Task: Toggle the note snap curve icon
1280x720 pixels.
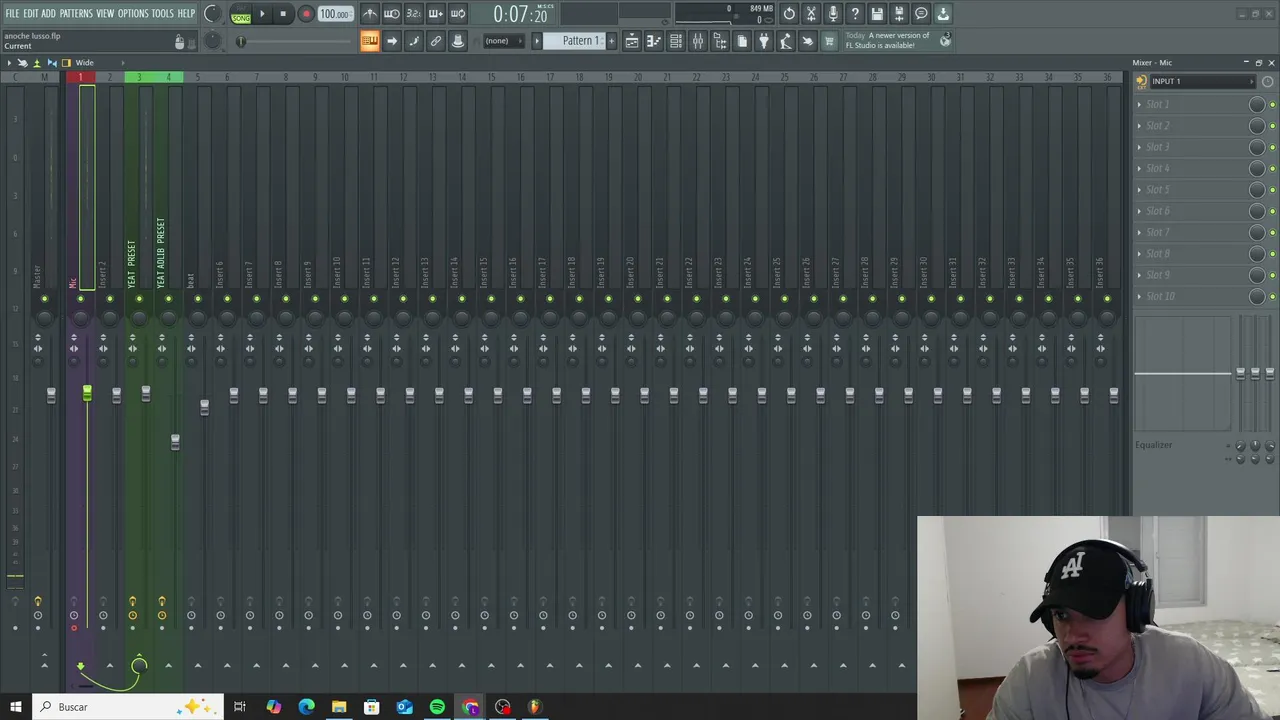Action: pos(413,41)
